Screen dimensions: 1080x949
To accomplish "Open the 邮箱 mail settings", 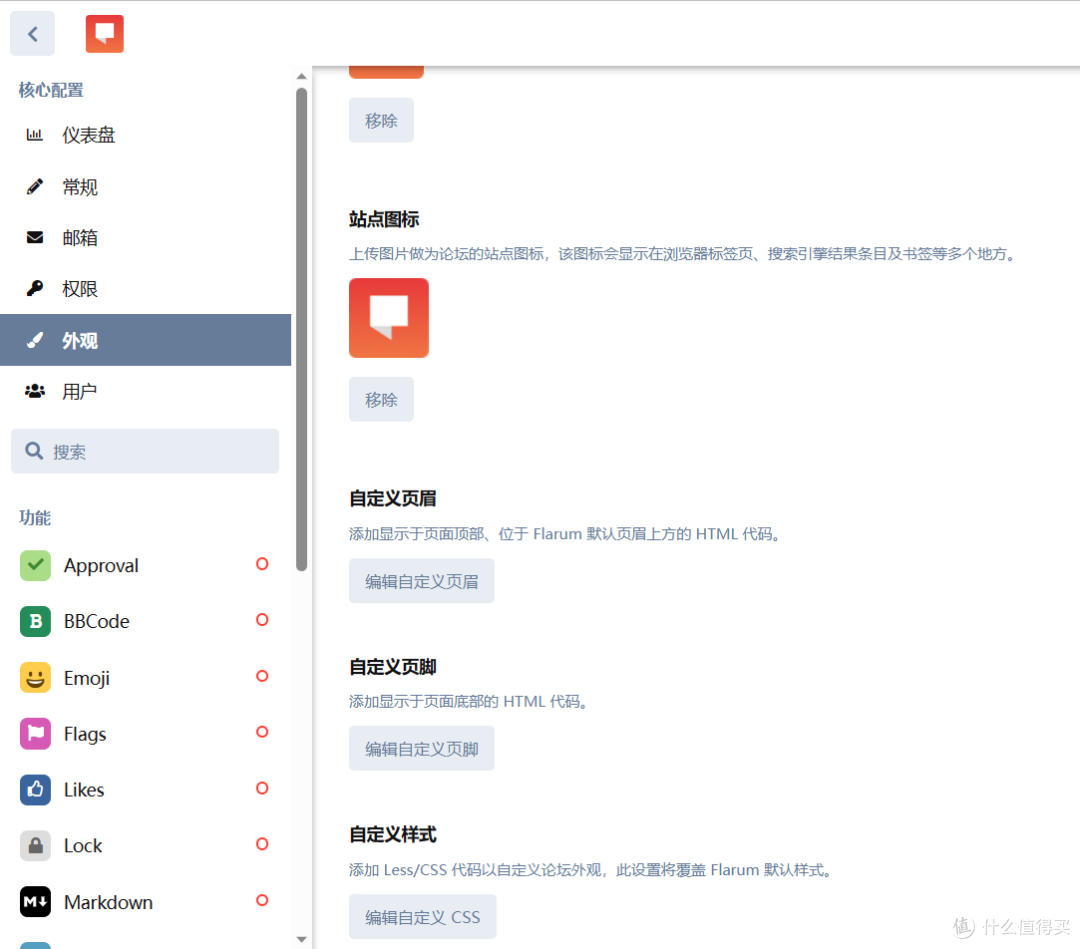I will [x=145, y=238].
